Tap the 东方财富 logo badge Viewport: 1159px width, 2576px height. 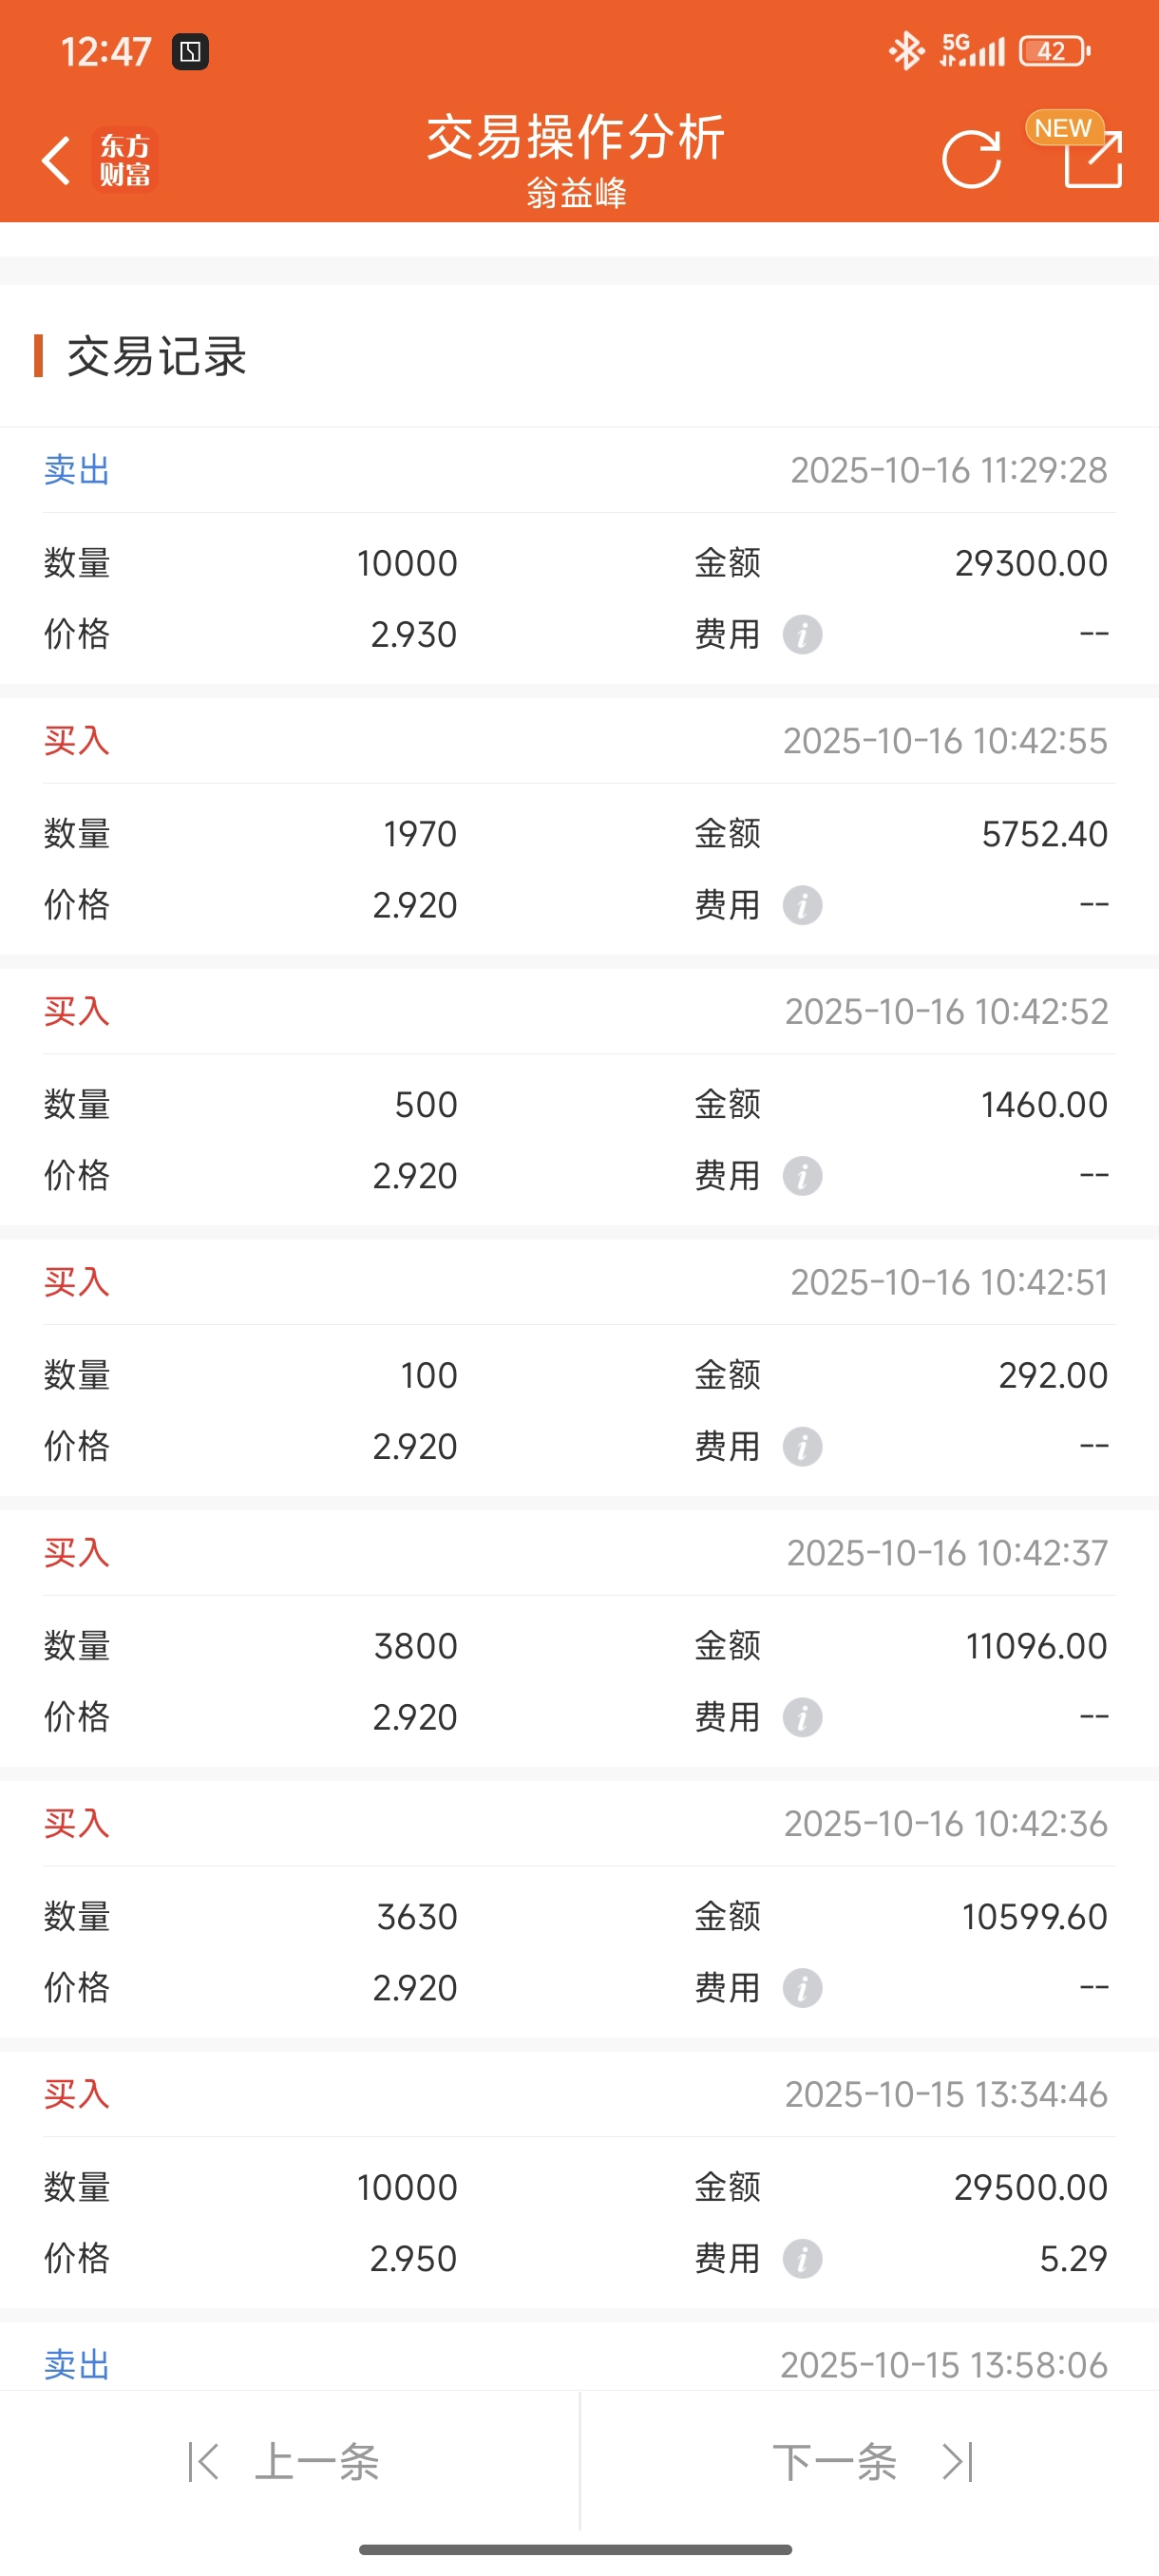[x=125, y=160]
